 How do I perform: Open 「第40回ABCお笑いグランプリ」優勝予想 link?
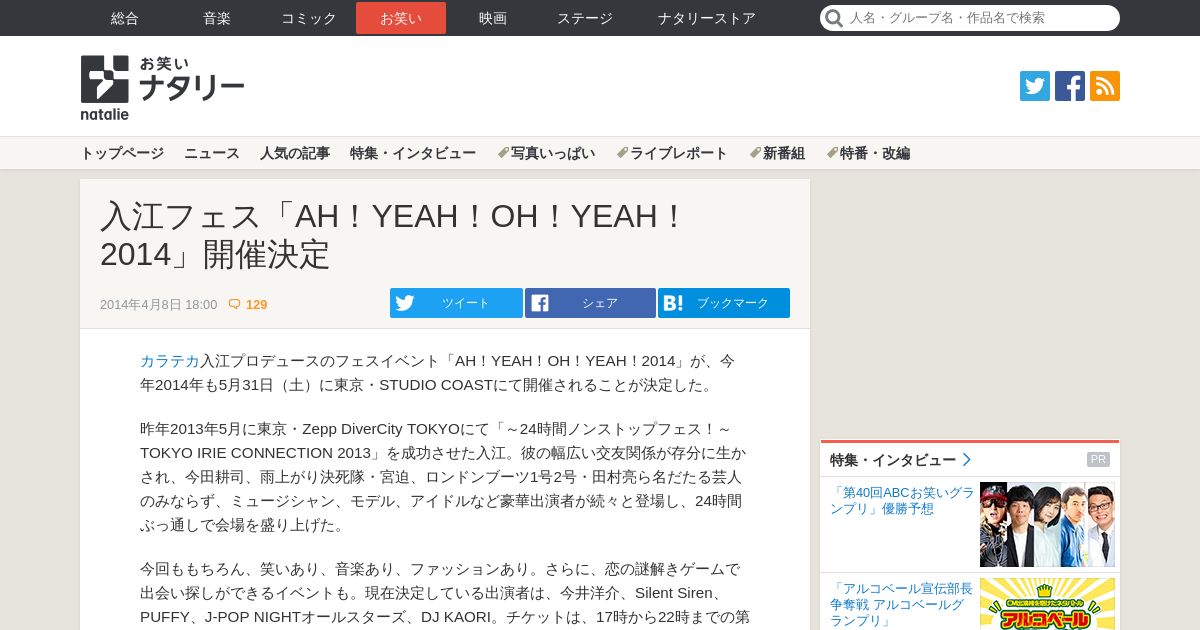pyautogui.click(x=902, y=501)
